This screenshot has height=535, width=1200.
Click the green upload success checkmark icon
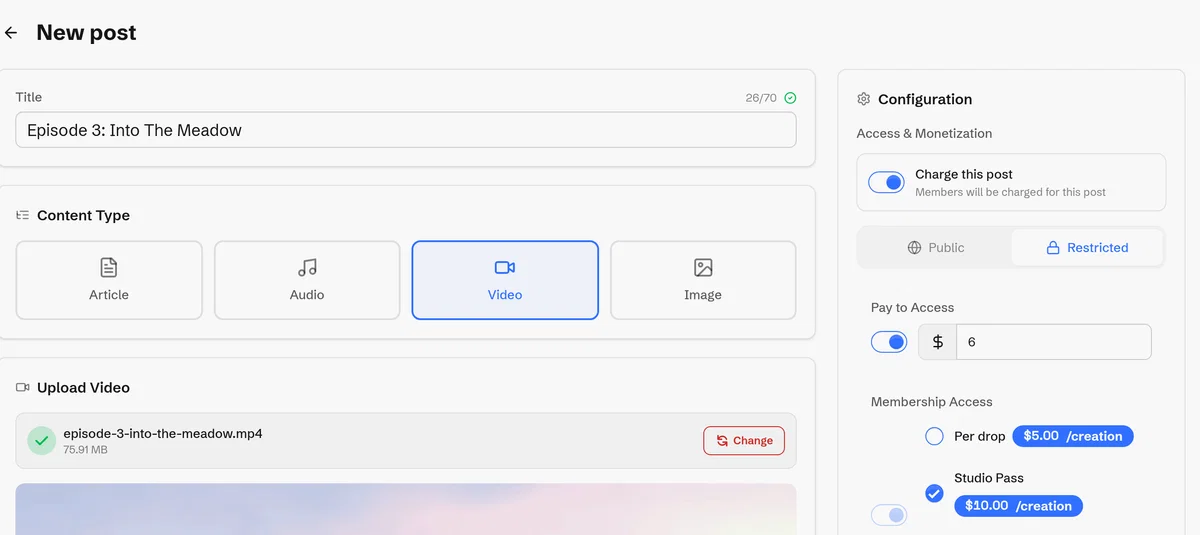pyautogui.click(x=41, y=441)
